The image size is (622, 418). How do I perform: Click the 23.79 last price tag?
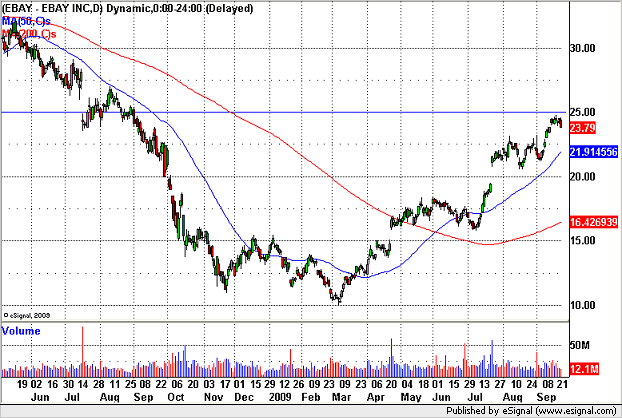[582, 128]
